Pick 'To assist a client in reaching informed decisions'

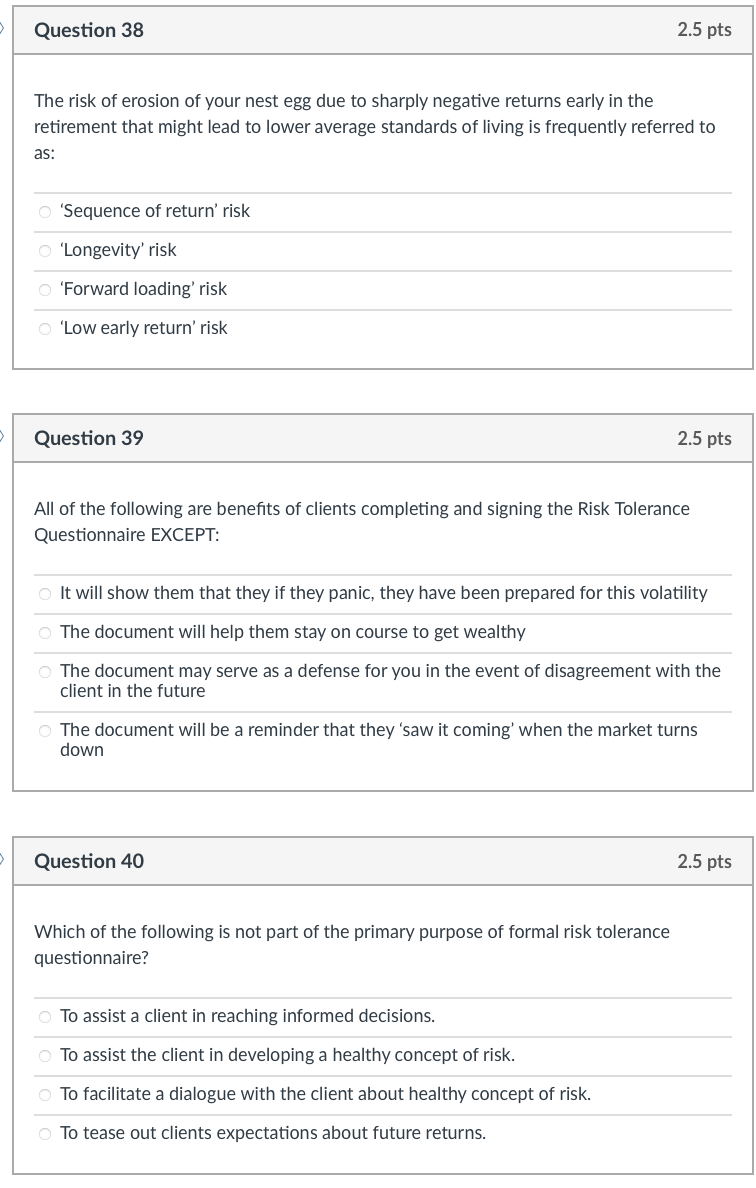(44, 1016)
